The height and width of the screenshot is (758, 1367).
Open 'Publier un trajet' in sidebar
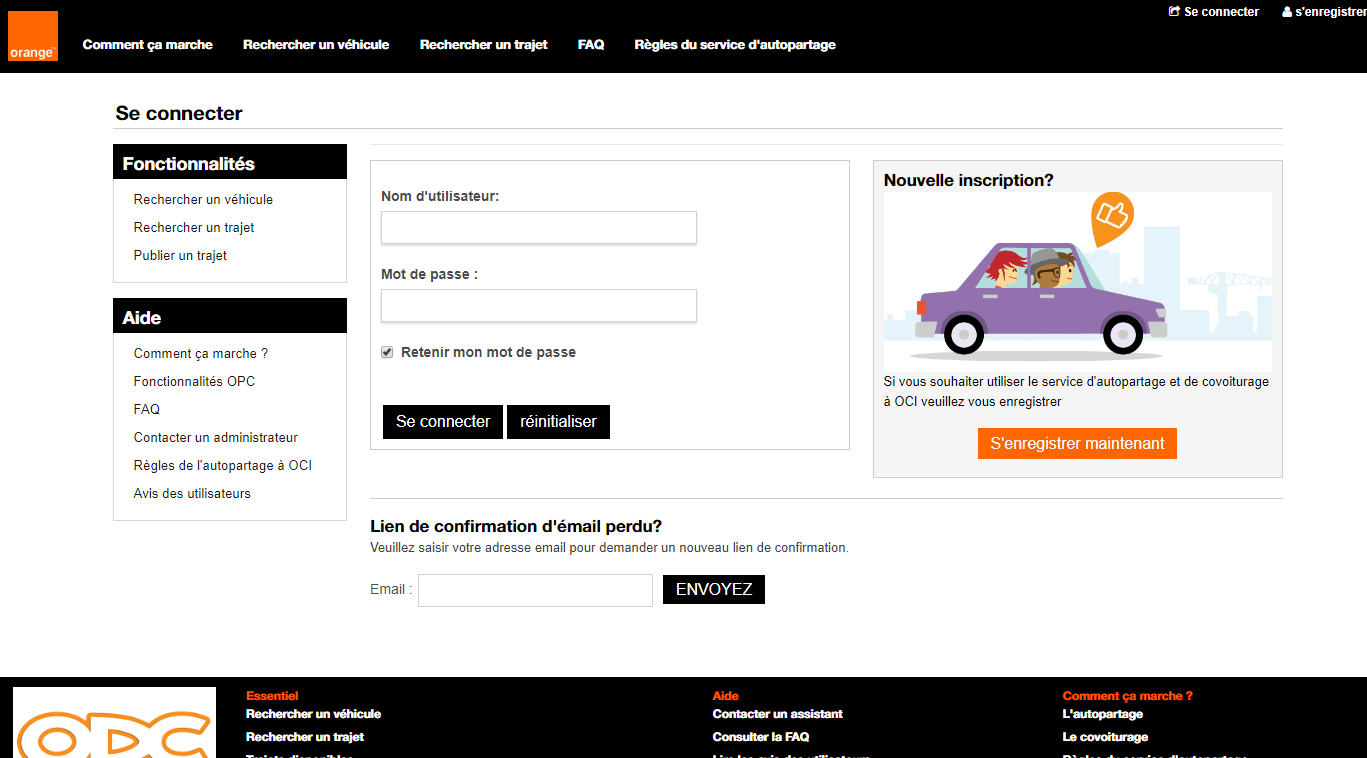tap(180, 256)
